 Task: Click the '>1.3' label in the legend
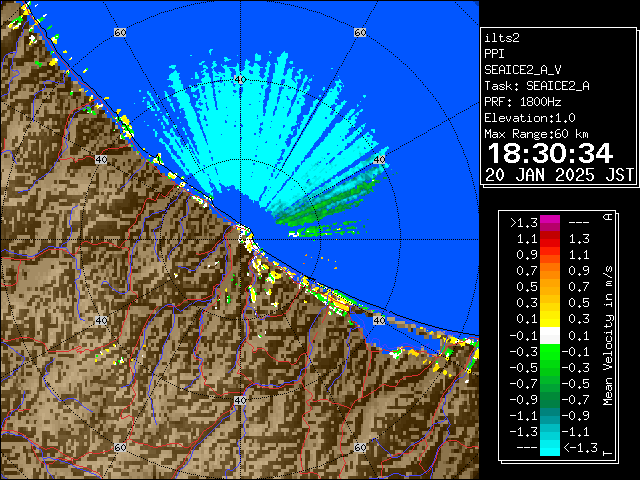click(x=524, y=223)
